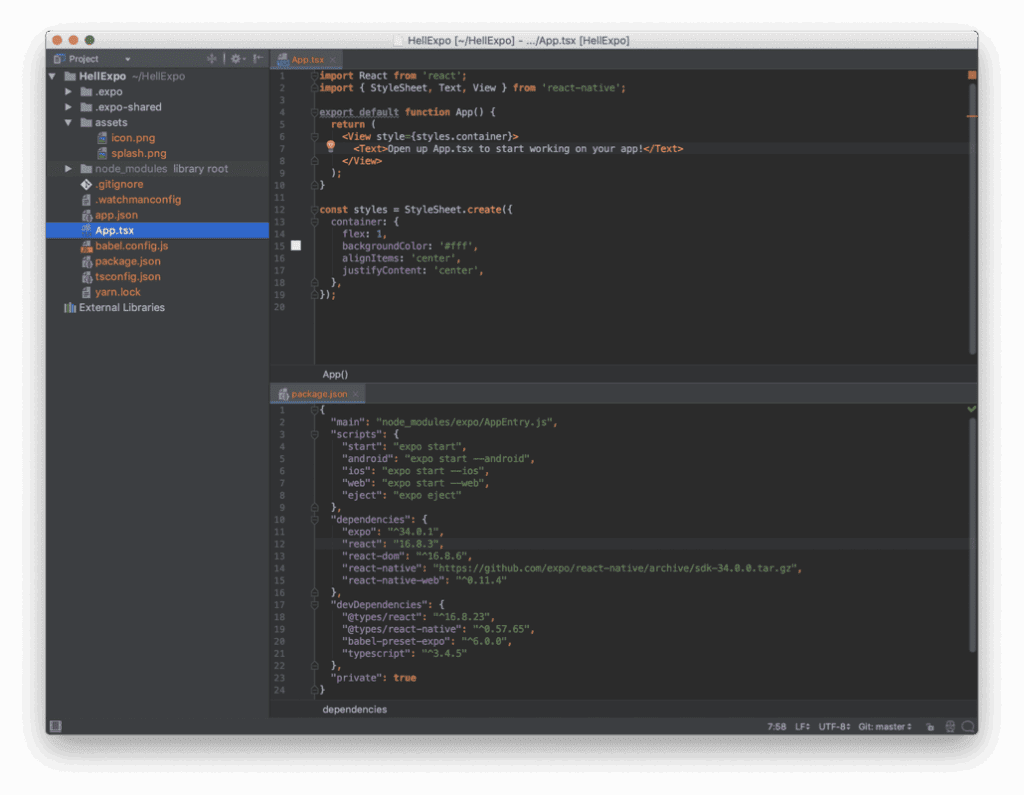
Task: Click the scroll-from-source crosshair icon
Action: (212, 59)
